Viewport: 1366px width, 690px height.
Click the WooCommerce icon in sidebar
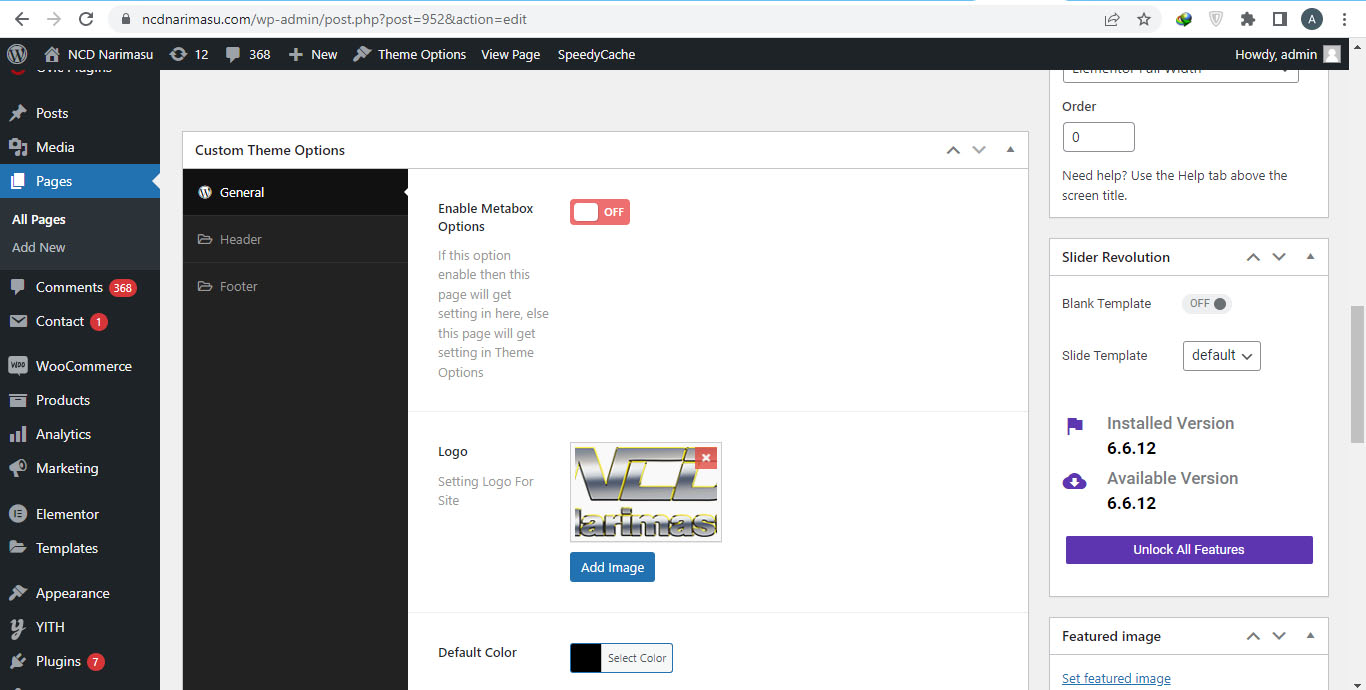click(18, 366)
